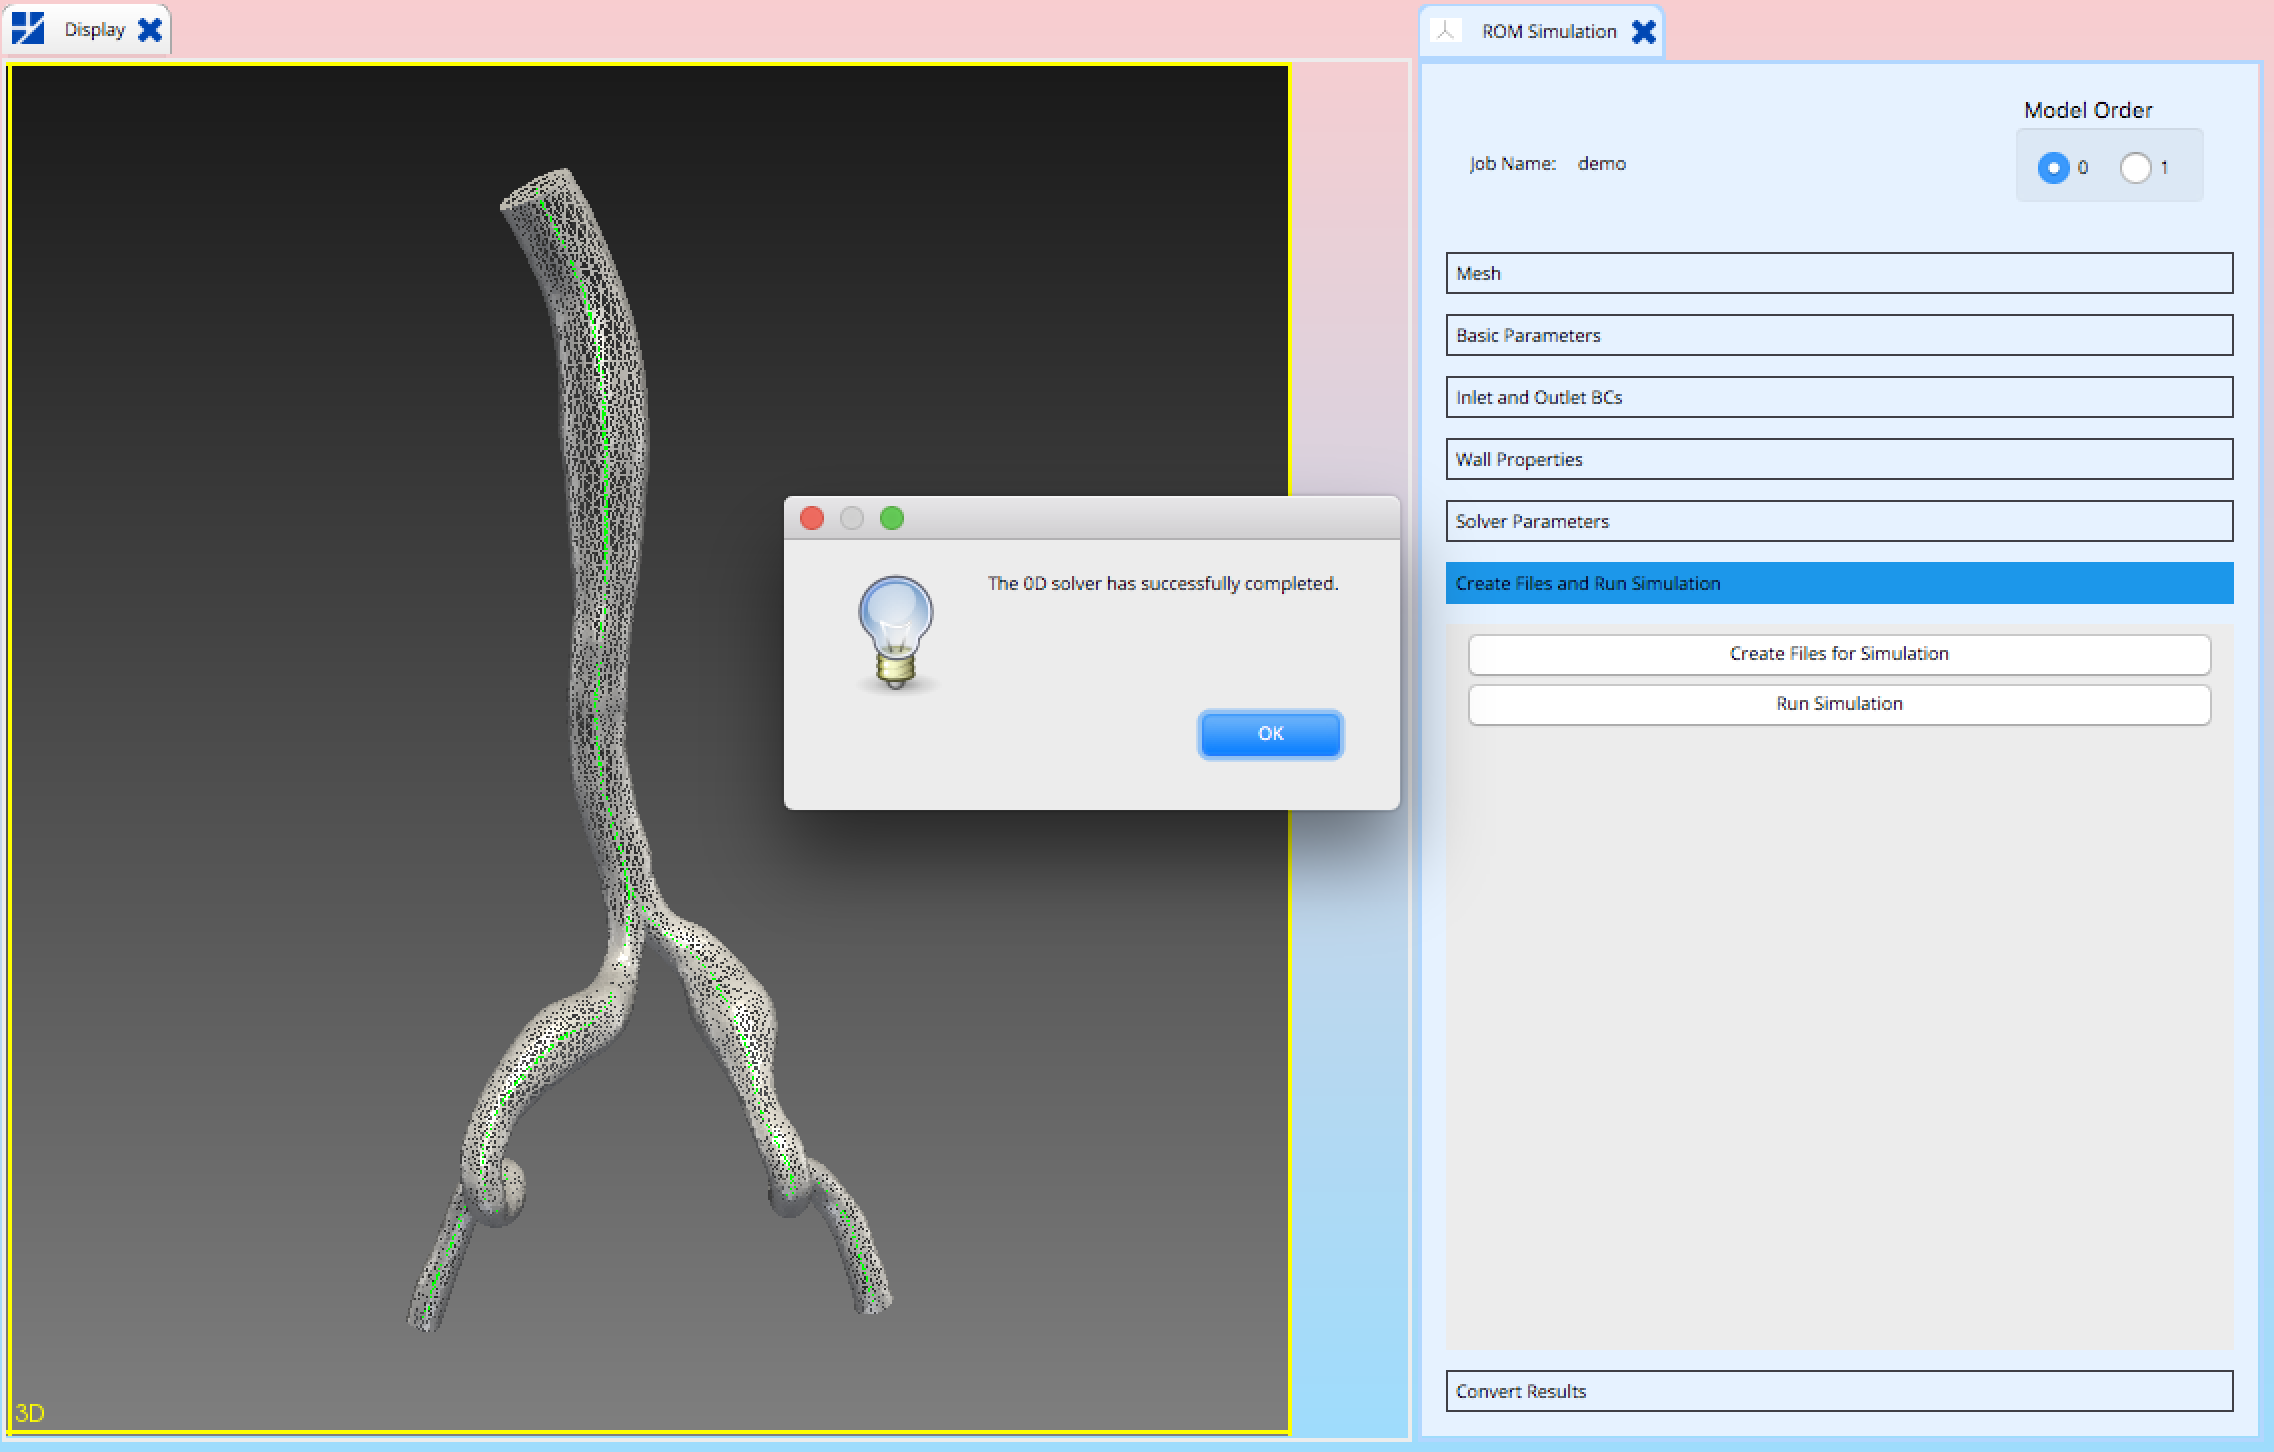Close the ROM Simulation tab

tap(1644, 31)
